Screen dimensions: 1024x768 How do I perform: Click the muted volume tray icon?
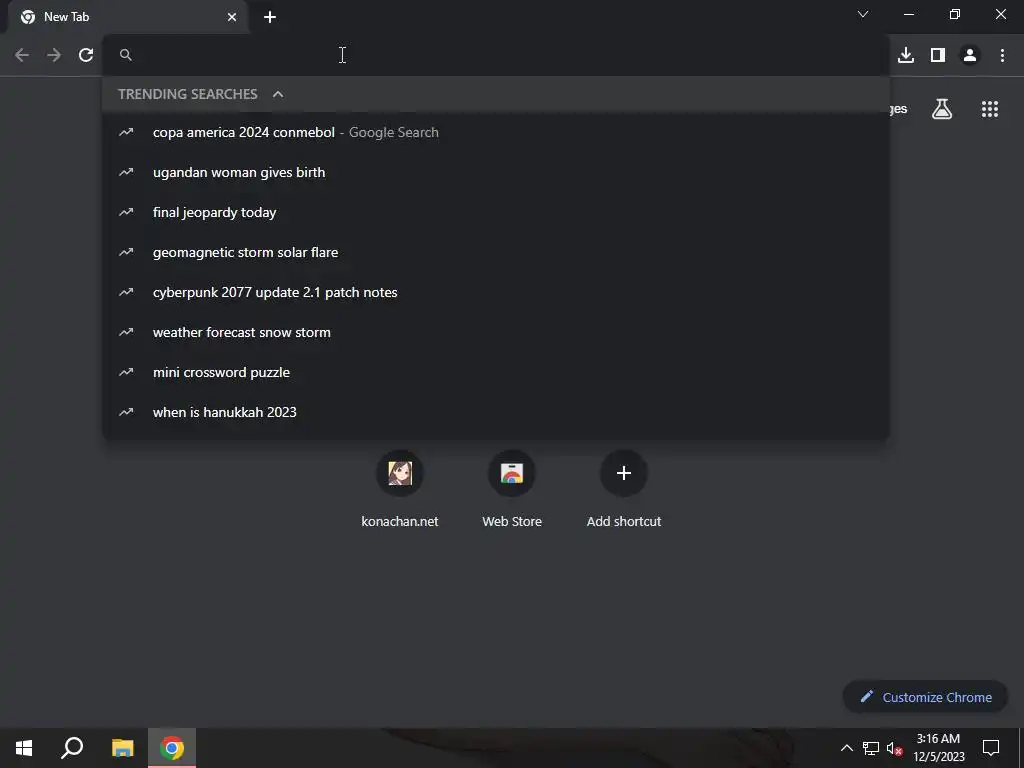(x=894, y=749)
